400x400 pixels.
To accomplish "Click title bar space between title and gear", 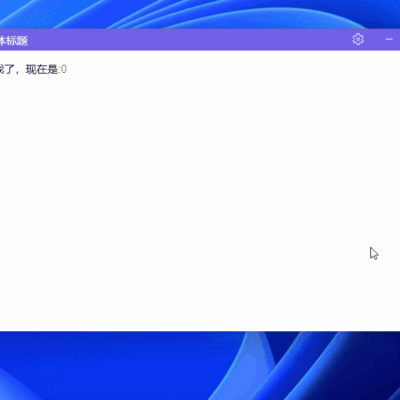I will [187, 39].
